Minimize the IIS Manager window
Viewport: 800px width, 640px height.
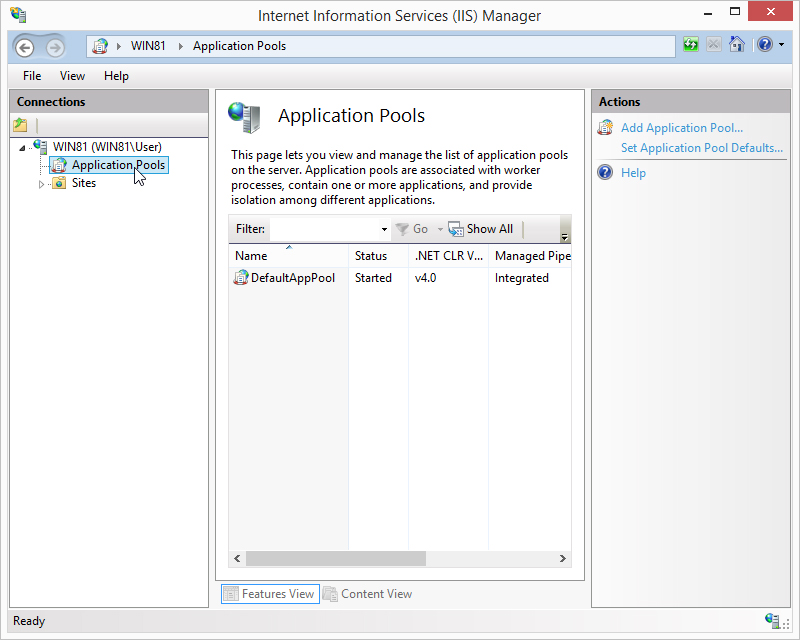click(708, 13)
